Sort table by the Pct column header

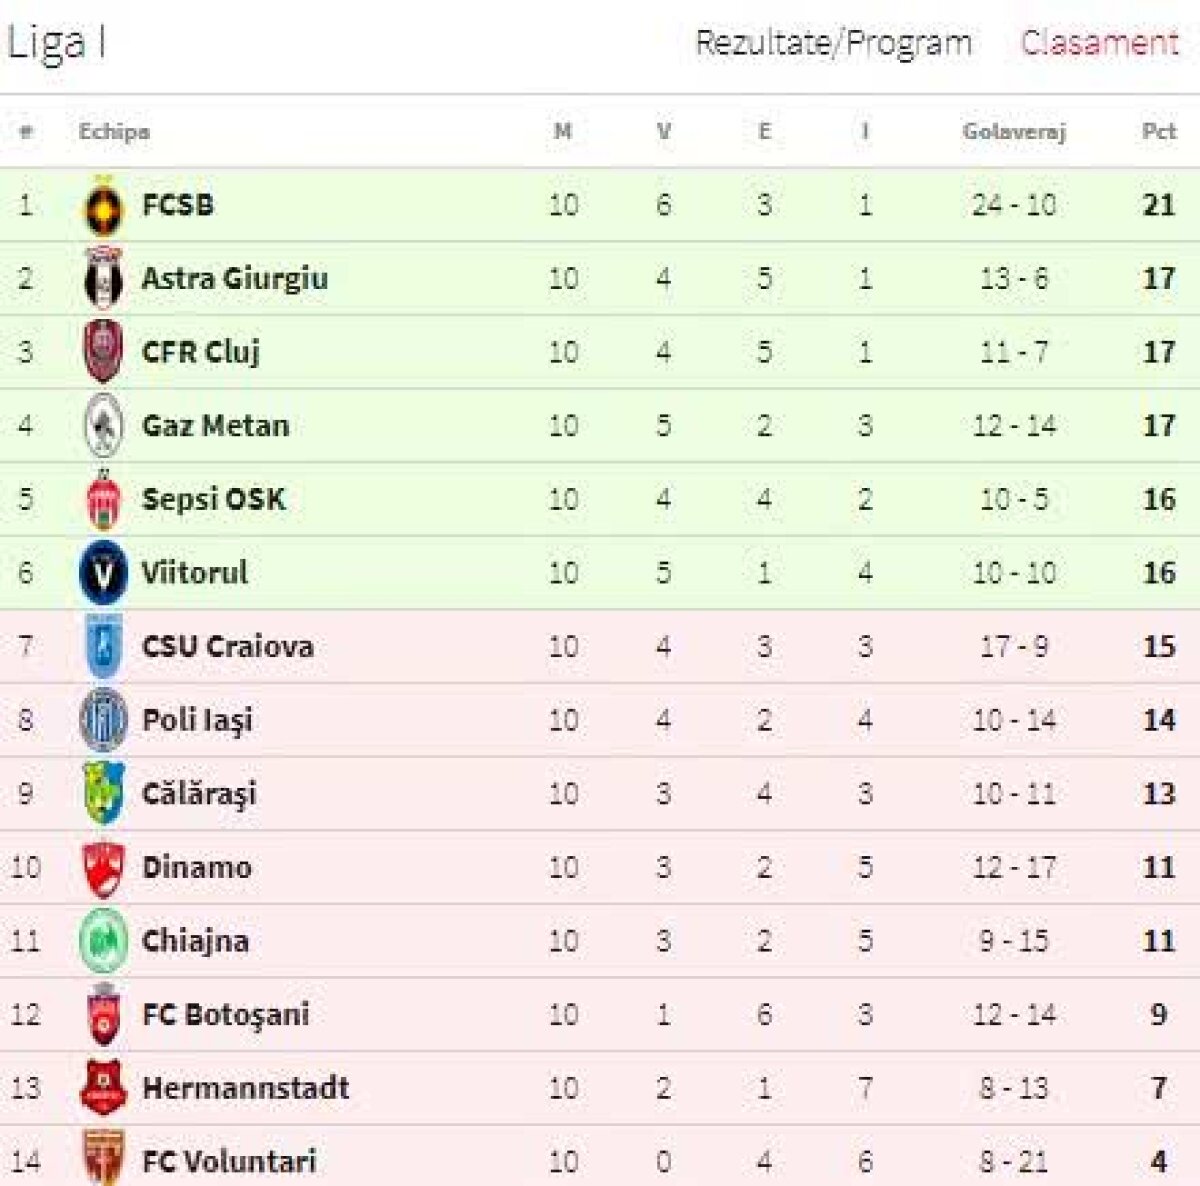point(1159,129)
